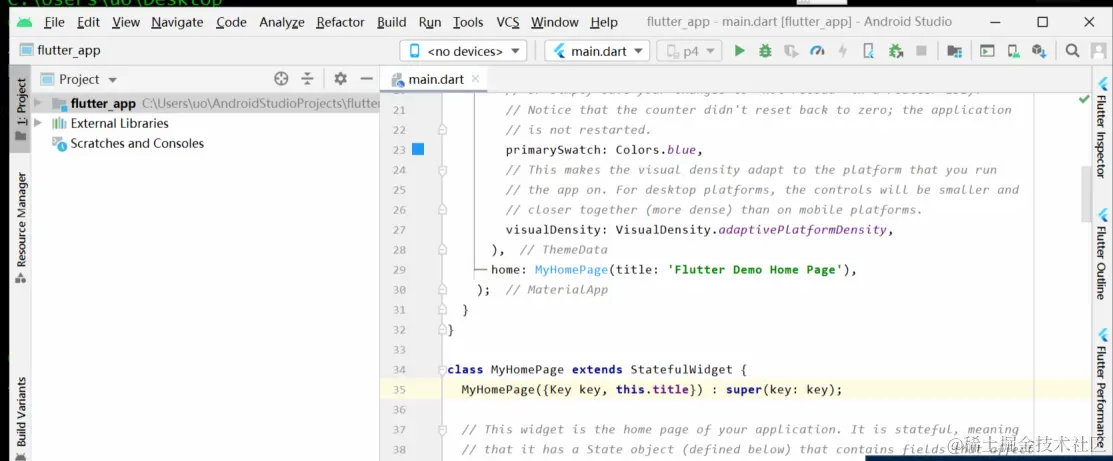Click adaptivePlatformDensity on line 27

pyautogui.click(x=802, y=230)
